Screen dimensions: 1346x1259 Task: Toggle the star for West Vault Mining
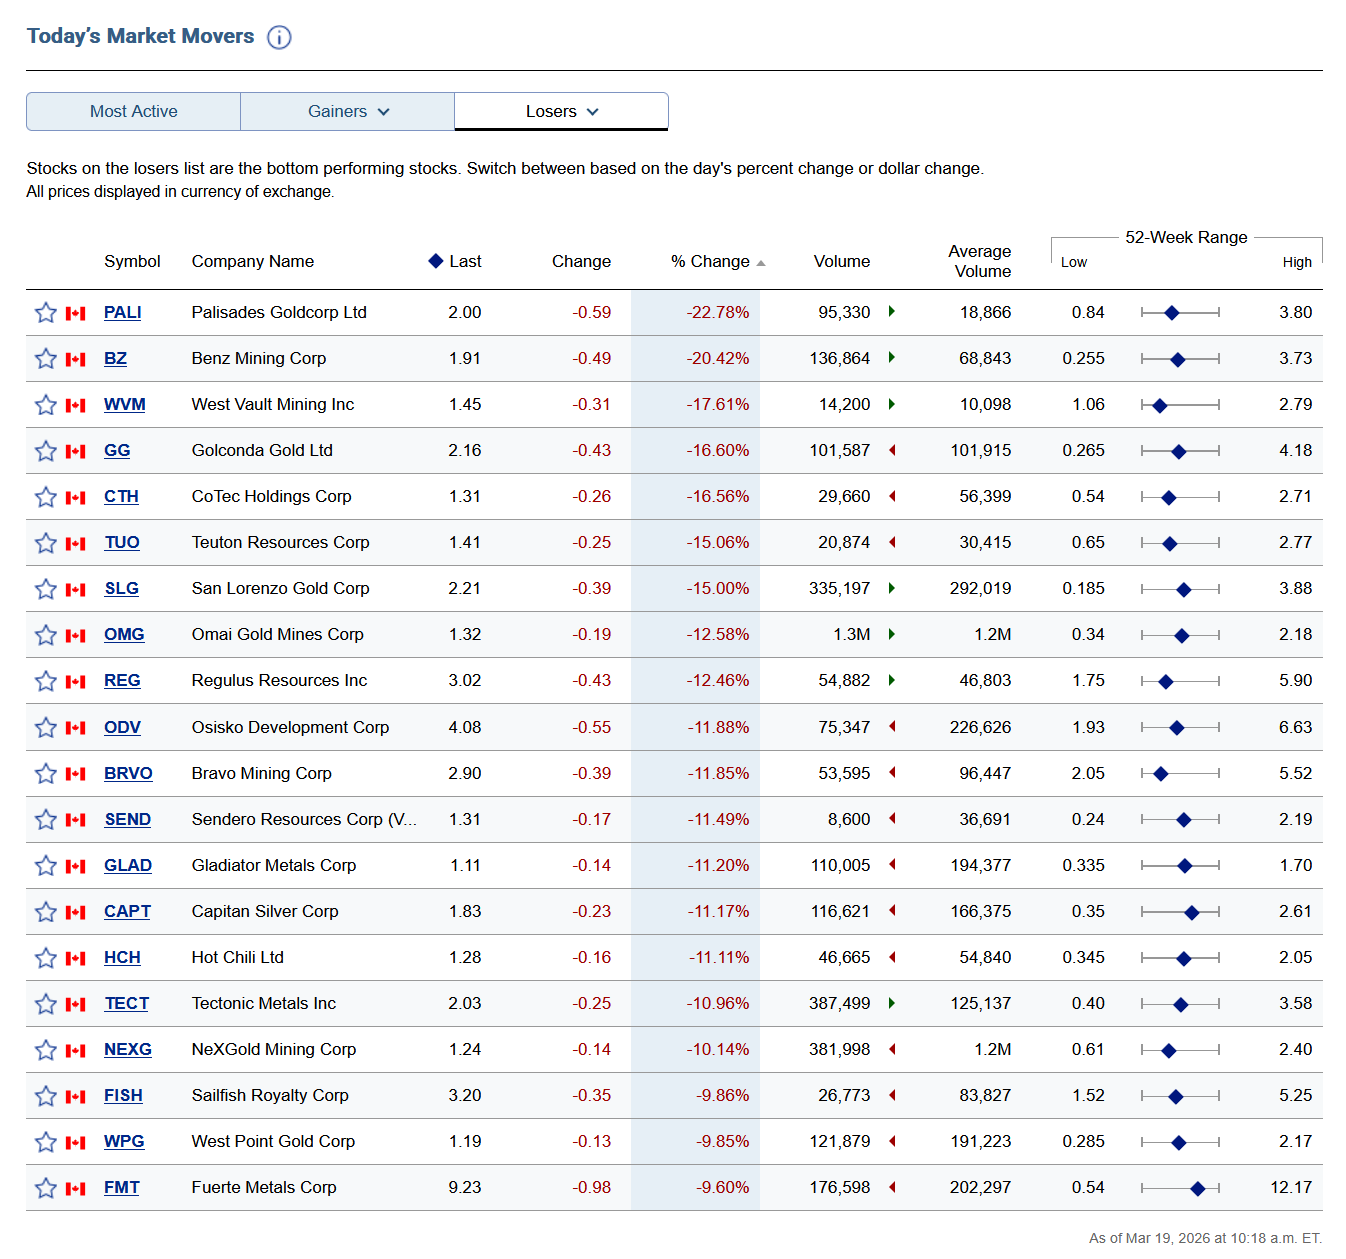46,405
